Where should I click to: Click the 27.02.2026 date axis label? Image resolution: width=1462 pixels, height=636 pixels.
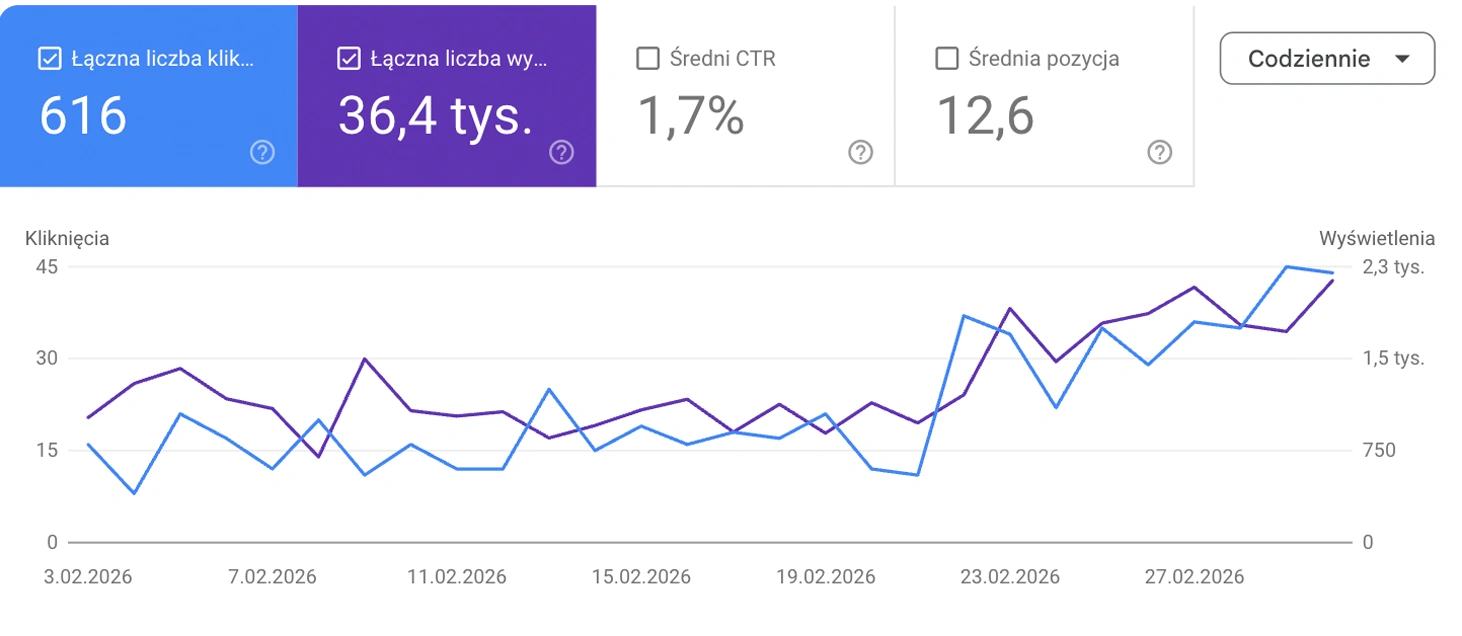(1195, 577)
